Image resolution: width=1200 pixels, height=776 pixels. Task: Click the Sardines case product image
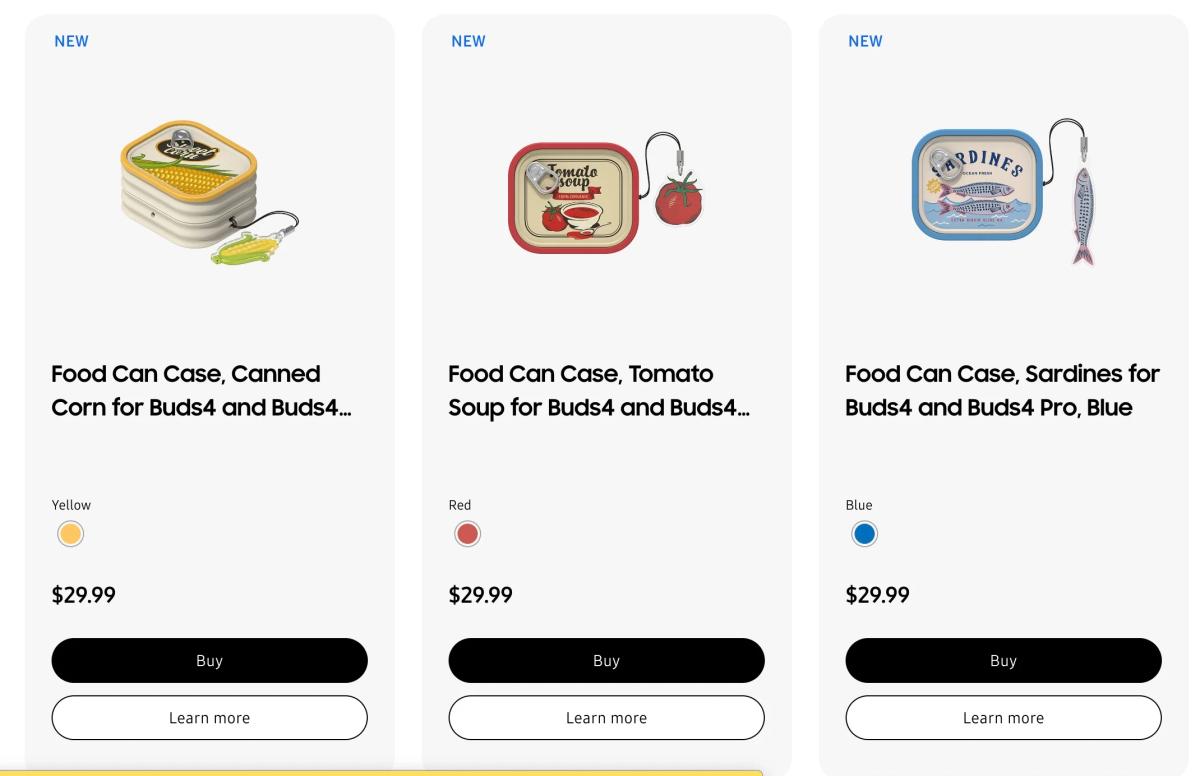1003,193
